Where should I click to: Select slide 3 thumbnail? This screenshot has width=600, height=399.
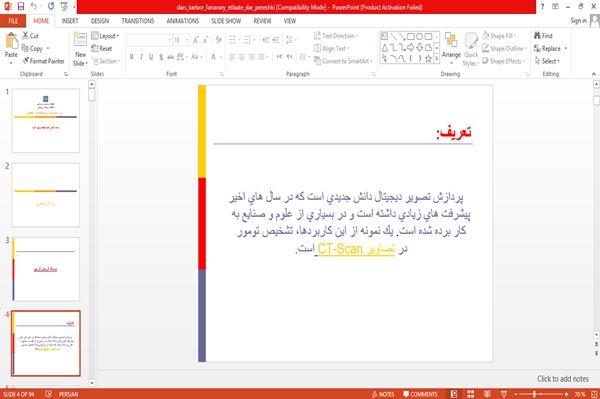46,269
